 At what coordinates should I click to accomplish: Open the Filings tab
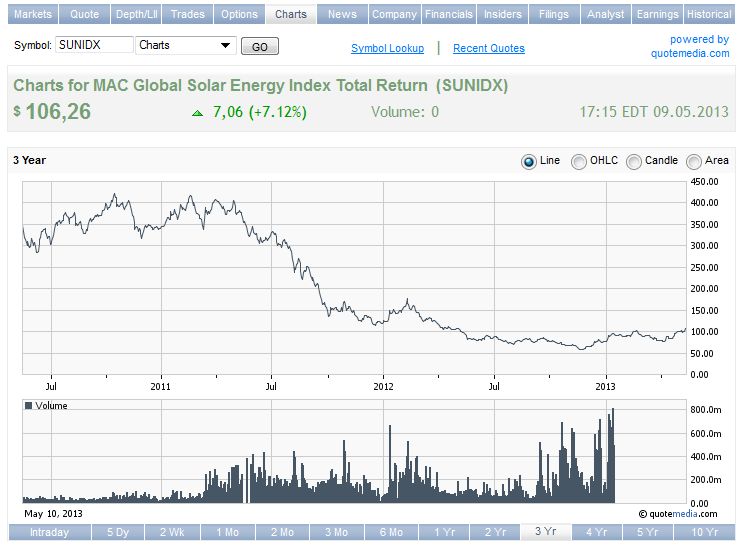tap(554, 14)
